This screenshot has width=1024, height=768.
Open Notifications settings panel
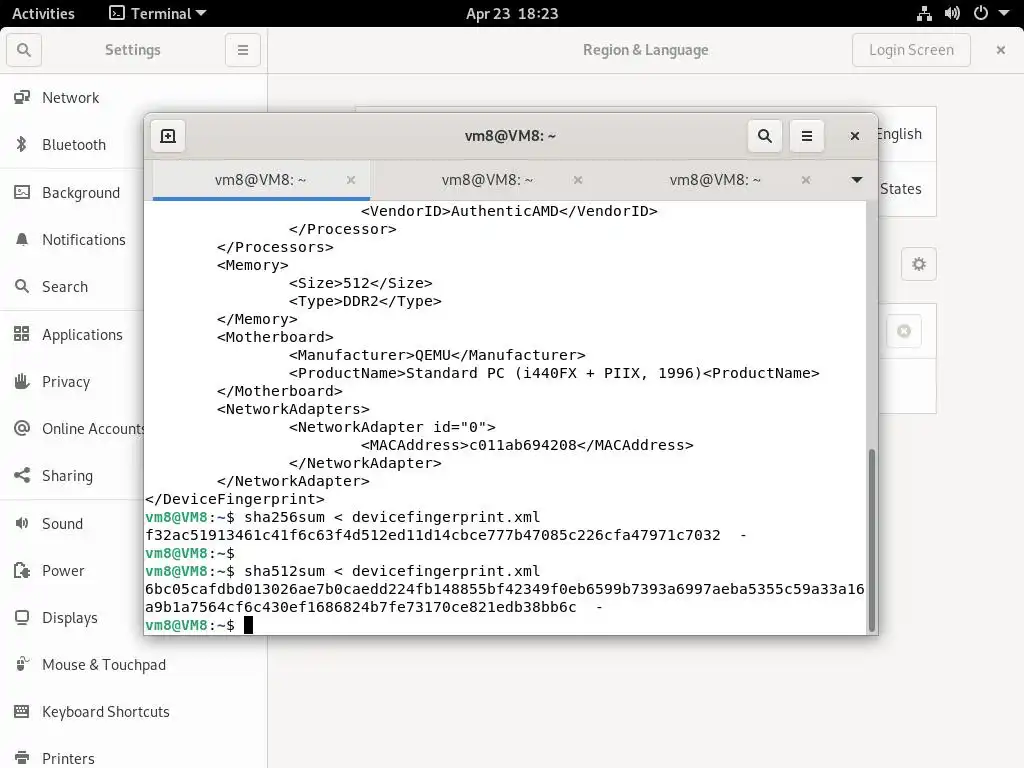click(x=72, y=240)
